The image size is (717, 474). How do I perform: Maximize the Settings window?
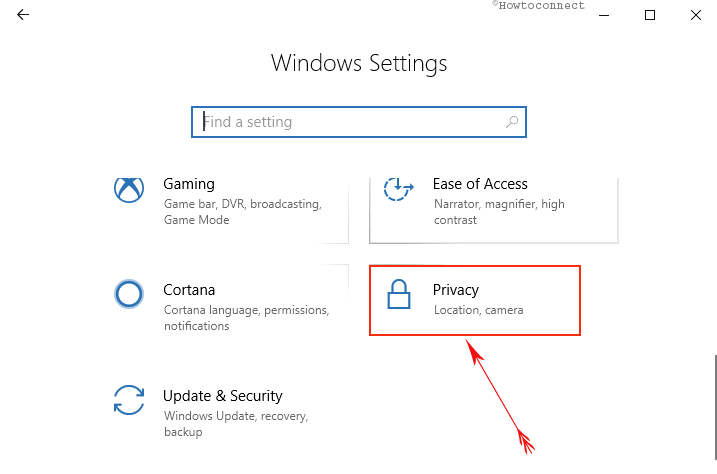(x=650, y=15)
